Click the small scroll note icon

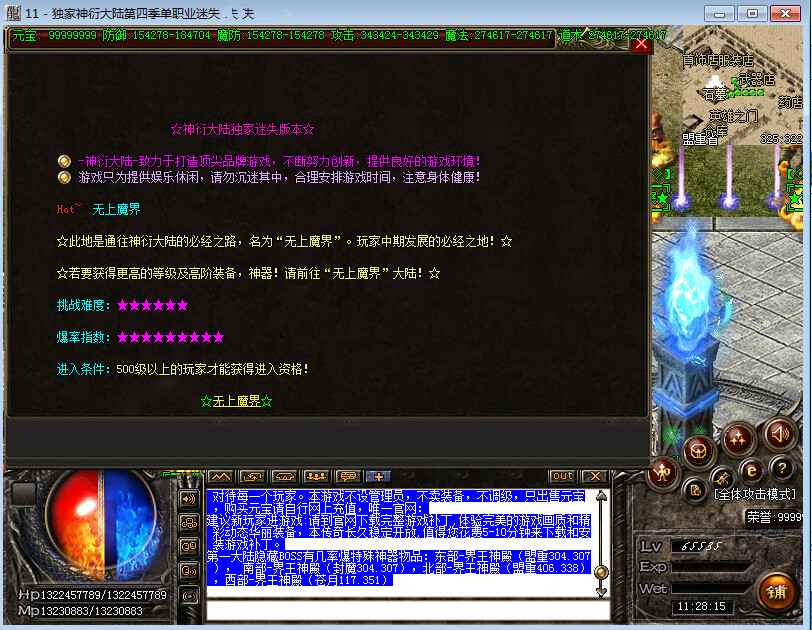point(697,490)
